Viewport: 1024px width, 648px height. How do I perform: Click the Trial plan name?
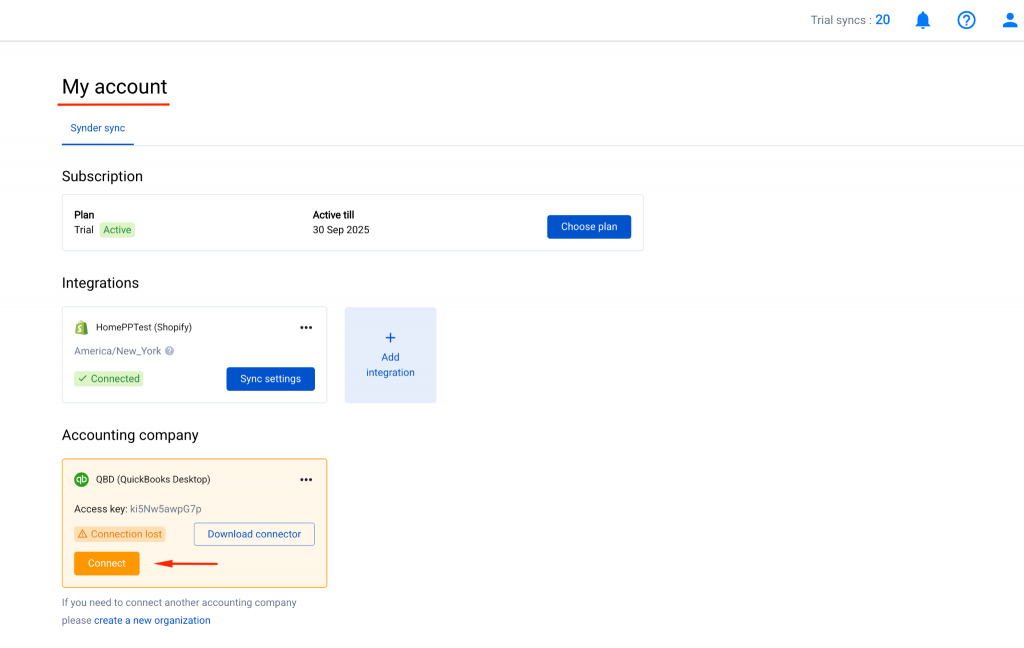click(84, 230)
